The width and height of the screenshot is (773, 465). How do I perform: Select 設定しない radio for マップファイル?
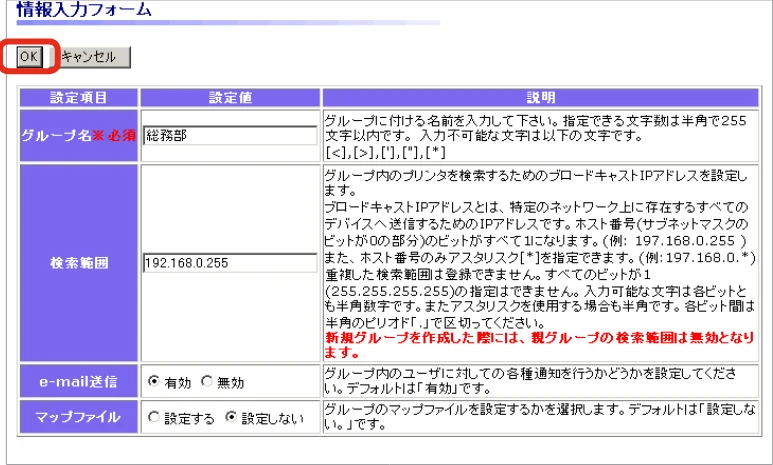(230, 417)
